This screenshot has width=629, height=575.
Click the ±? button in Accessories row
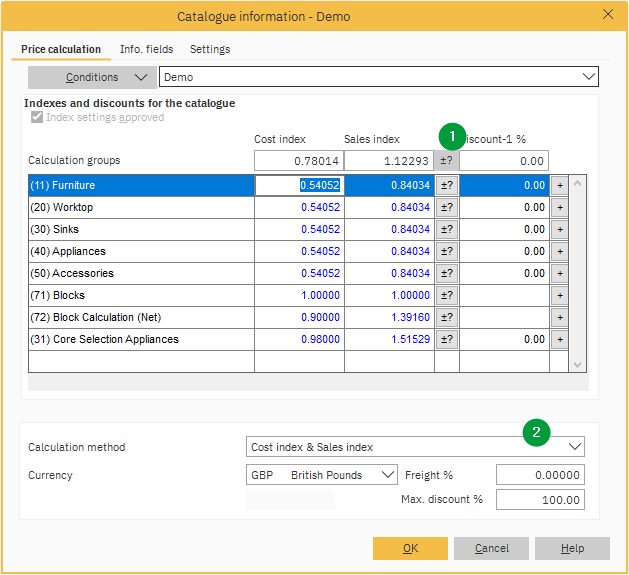(446, 273)
